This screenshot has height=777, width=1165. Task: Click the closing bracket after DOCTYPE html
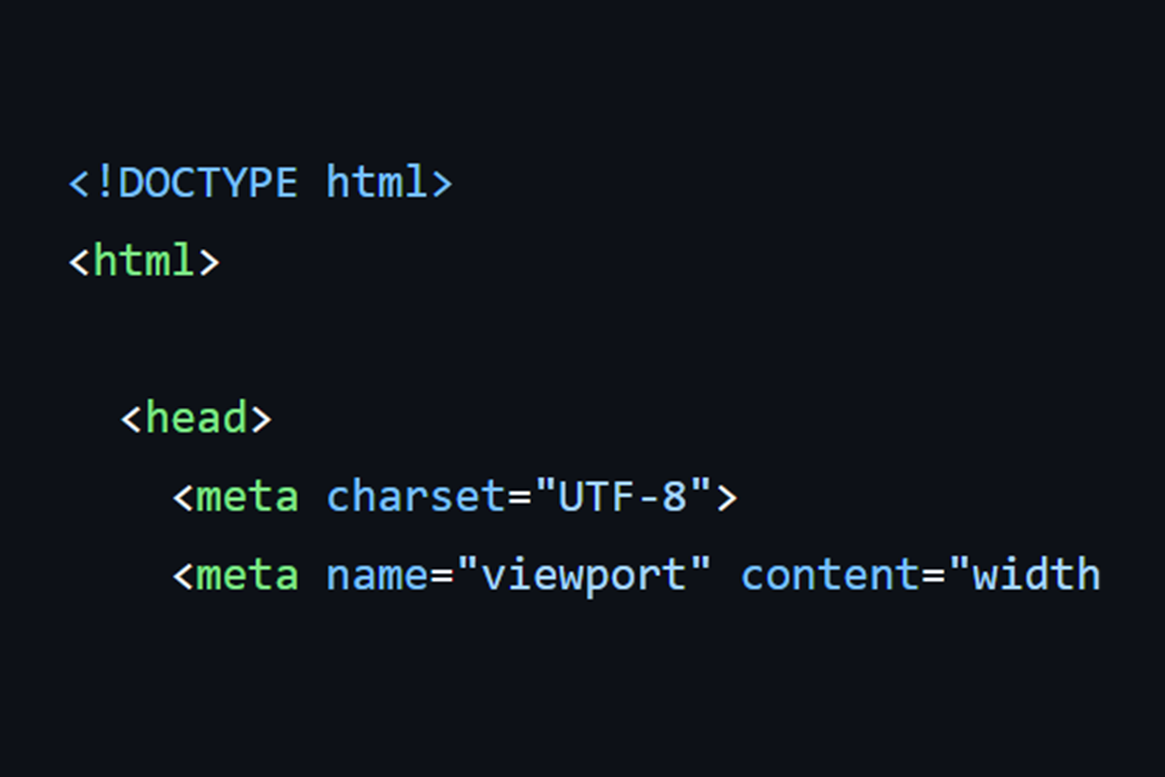(x=442, y=184)
